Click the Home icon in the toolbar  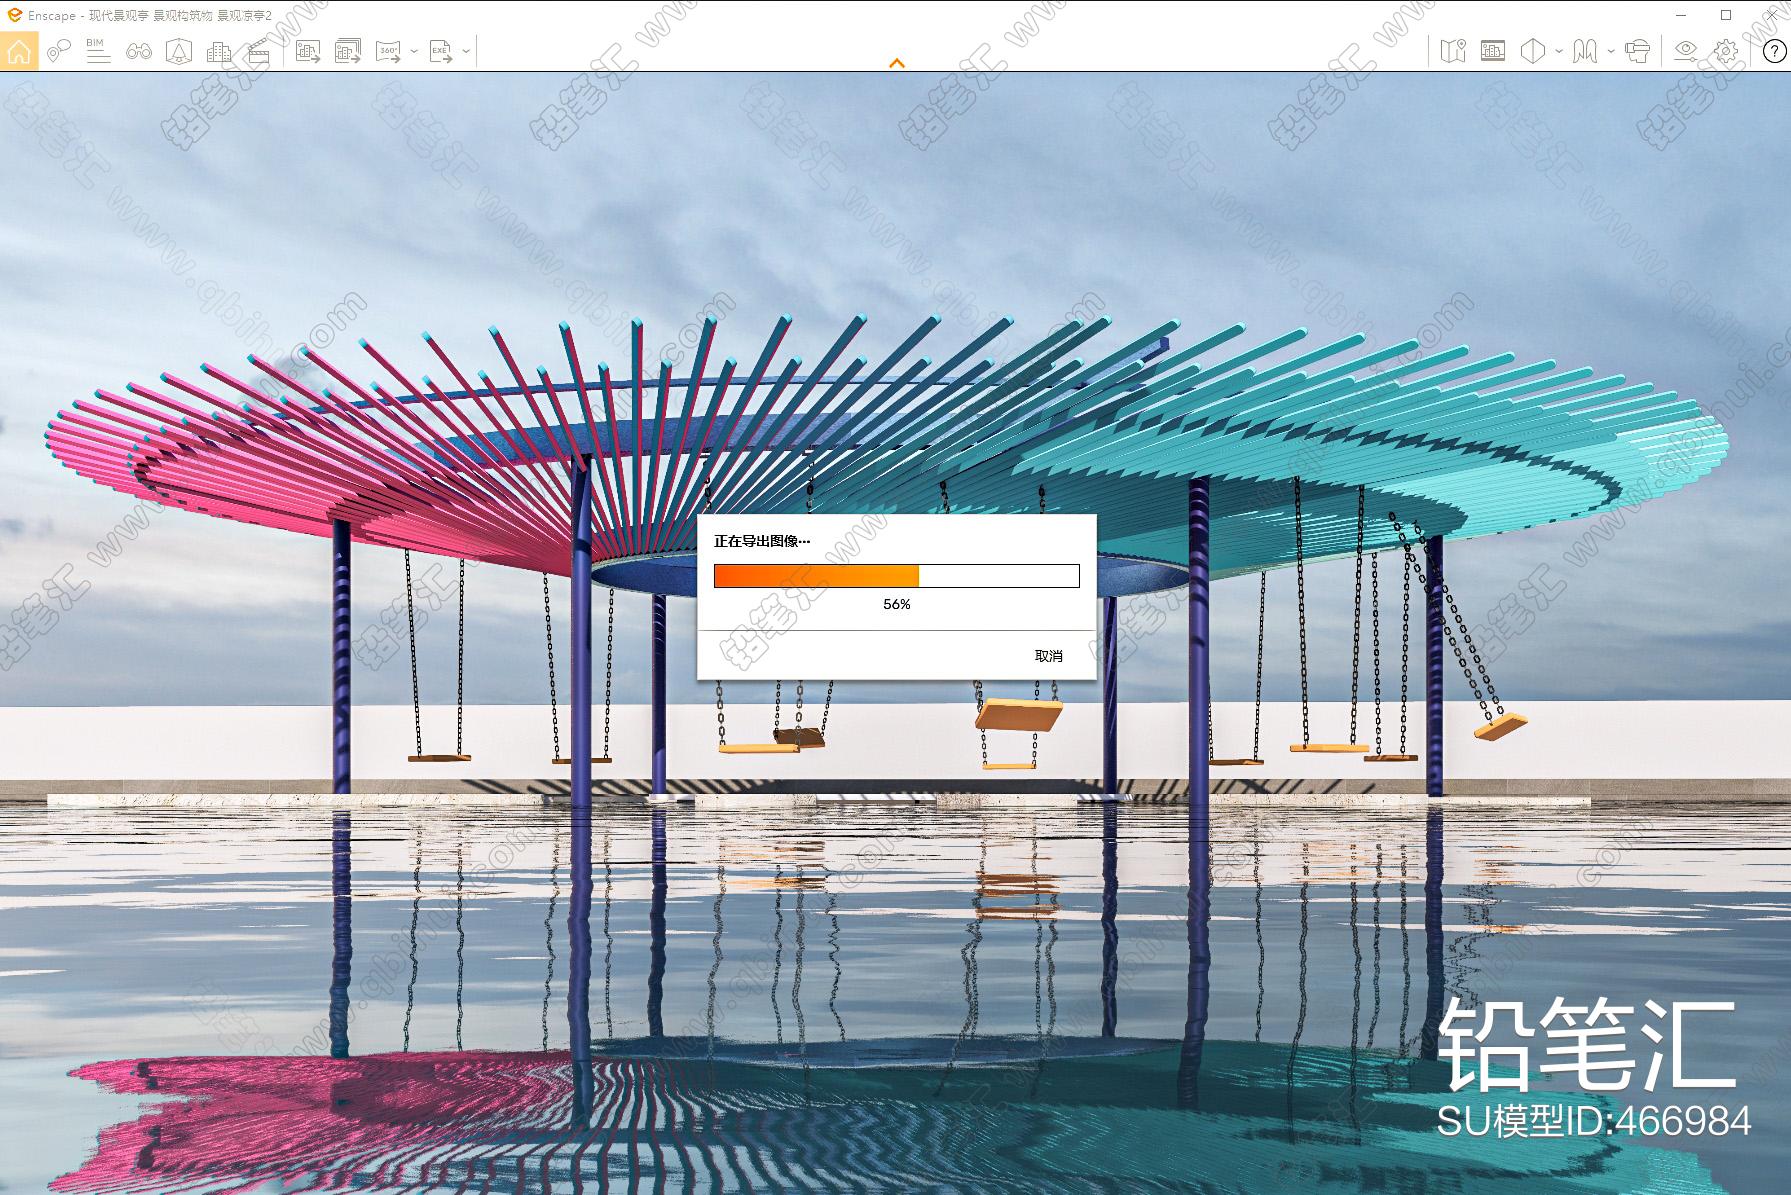(19, 51)
